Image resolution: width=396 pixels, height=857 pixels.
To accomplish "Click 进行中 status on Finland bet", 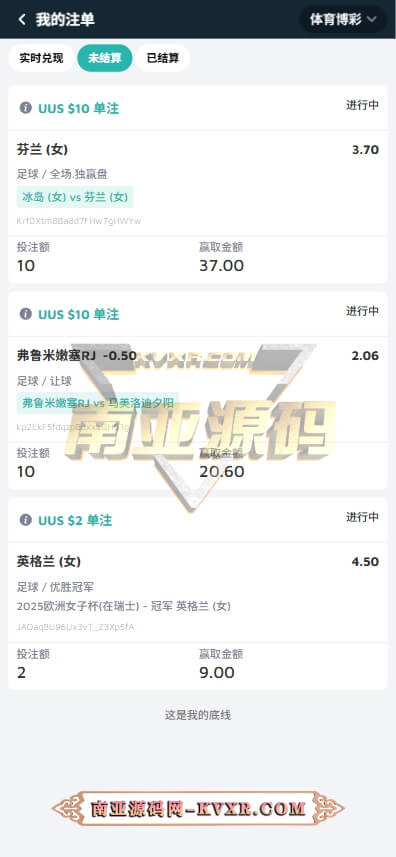I will 362,105.
